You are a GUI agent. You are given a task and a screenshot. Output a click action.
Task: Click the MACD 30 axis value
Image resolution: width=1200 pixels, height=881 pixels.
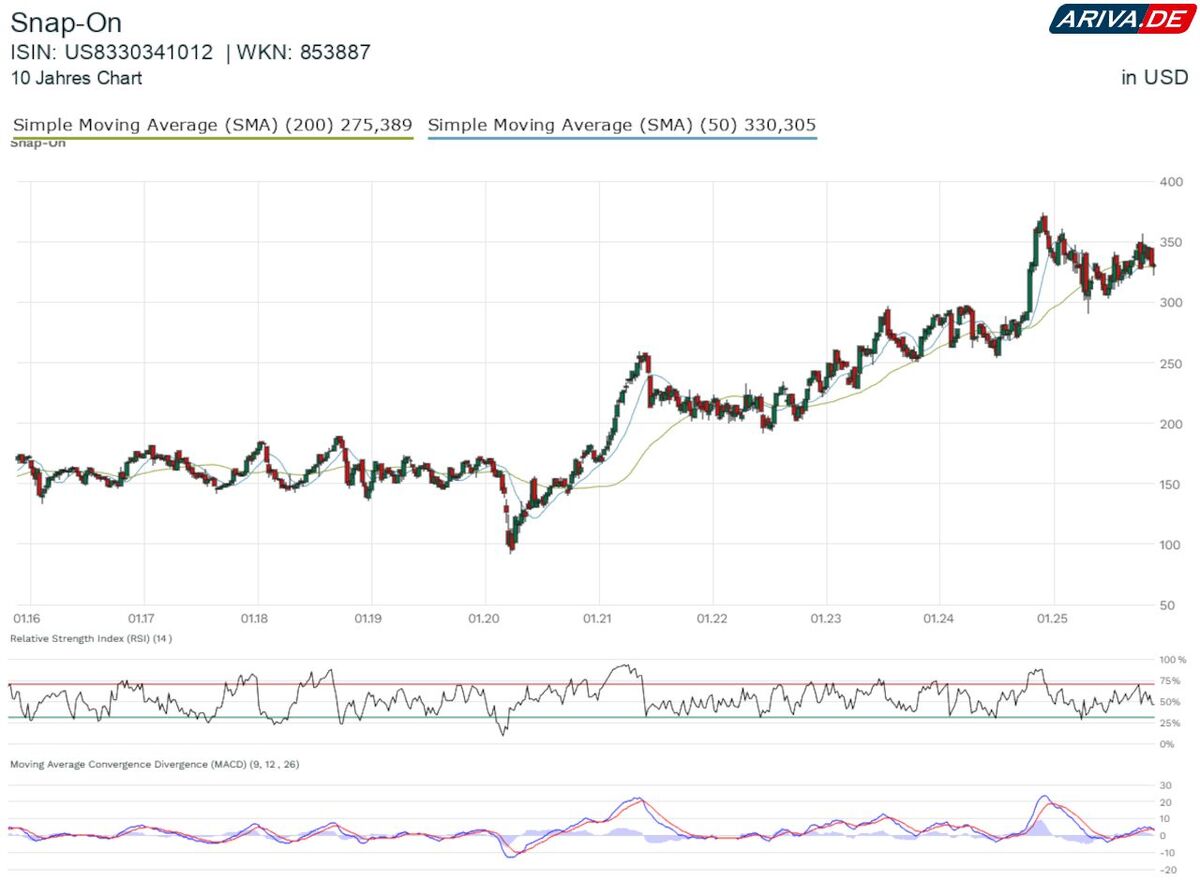pyautogui.click(x=1166, y=785)
